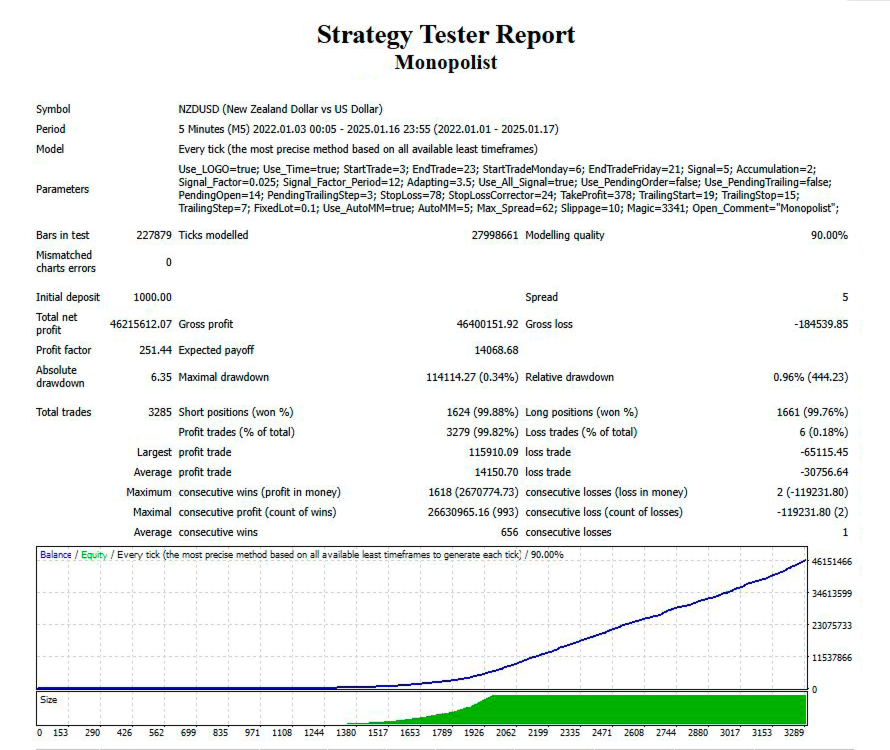Click Maximum consecutive losses value 2 (-119231.80)

812,492
